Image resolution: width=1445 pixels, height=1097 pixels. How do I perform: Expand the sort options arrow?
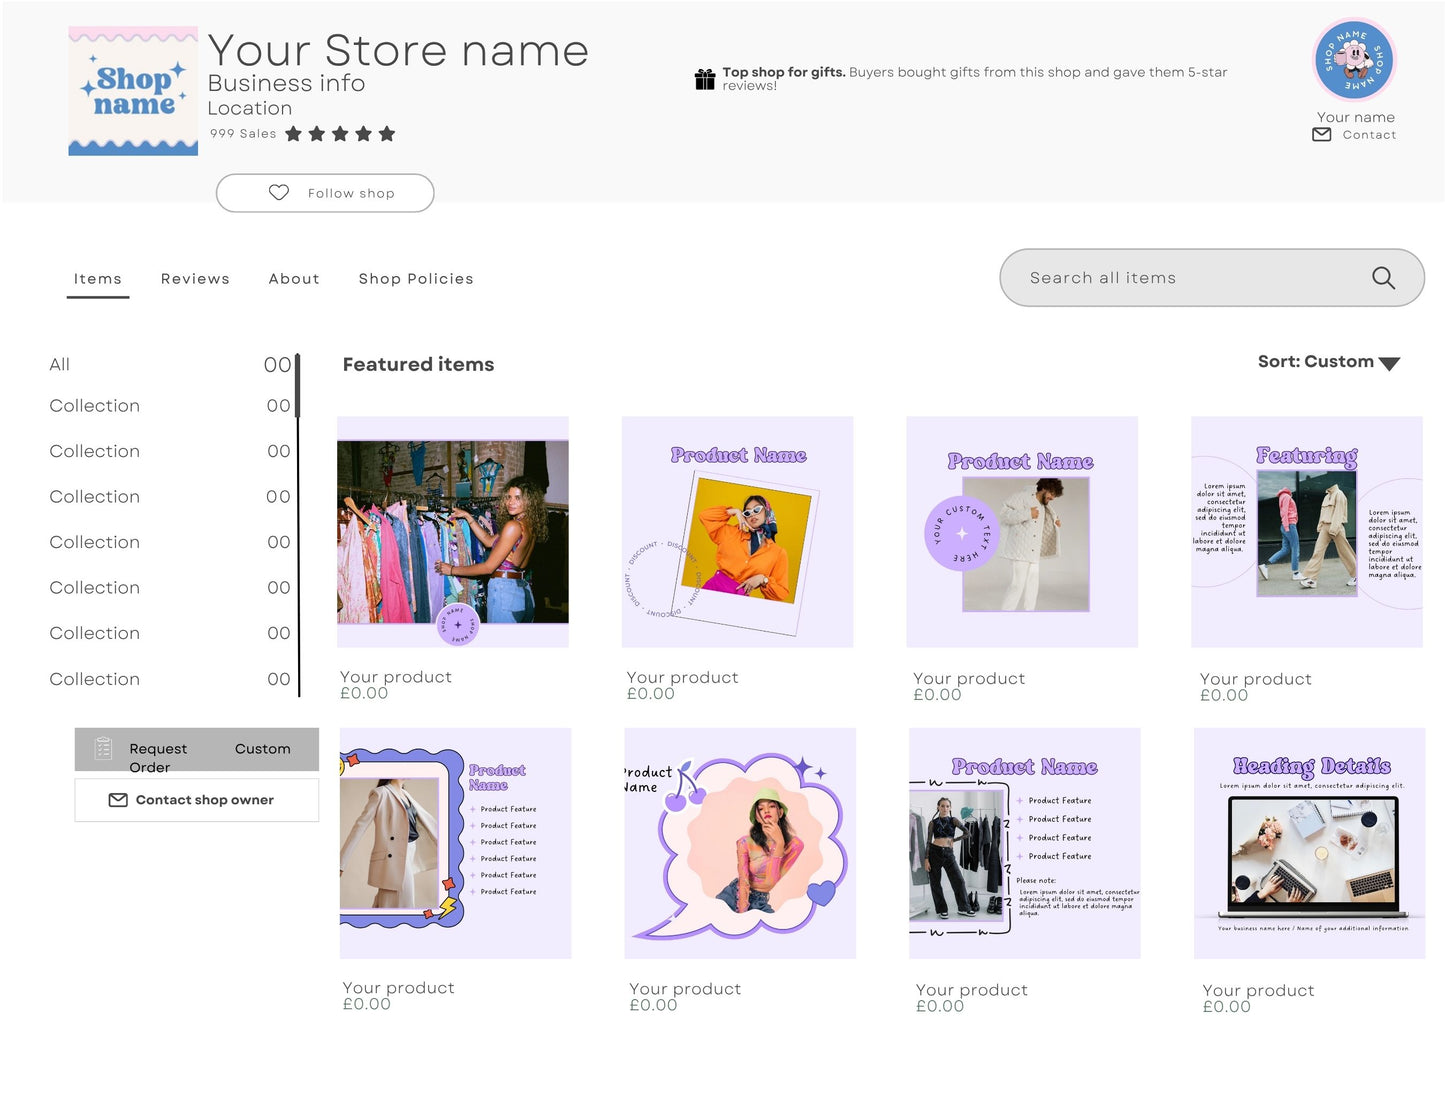click(x=1388, y=363)
